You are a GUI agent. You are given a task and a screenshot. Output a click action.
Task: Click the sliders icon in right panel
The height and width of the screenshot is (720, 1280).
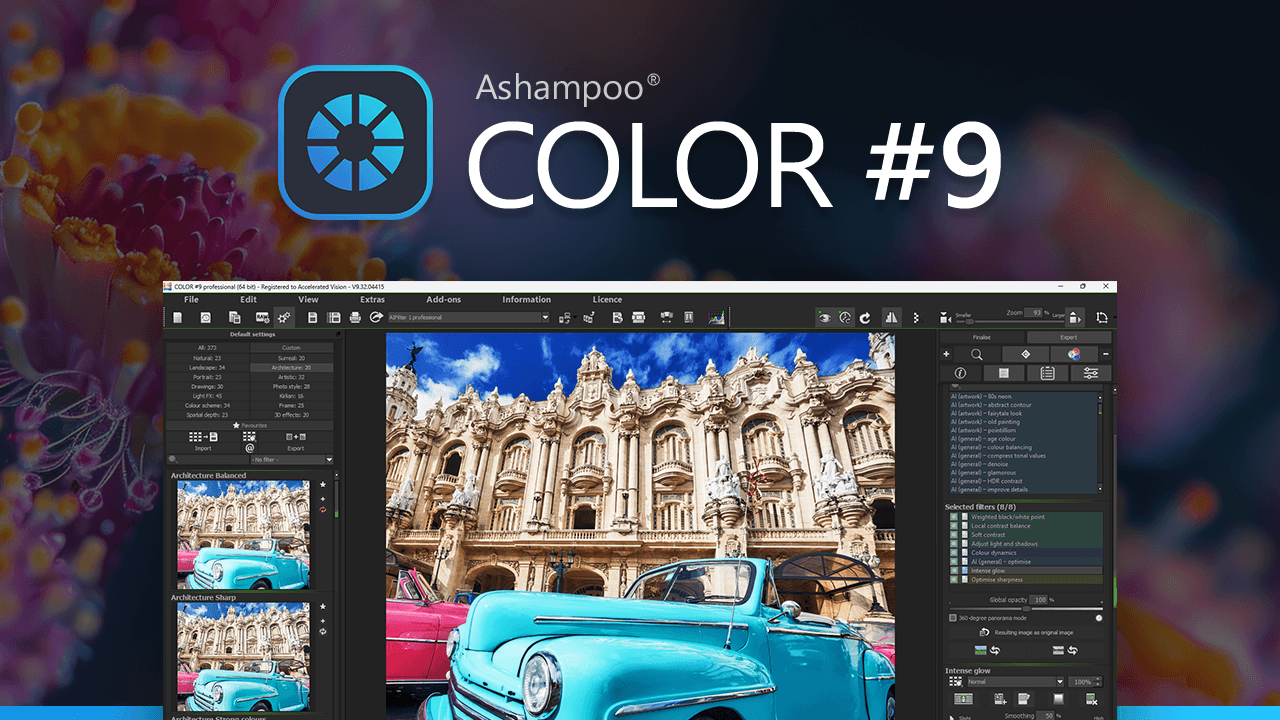(1091, 373)
